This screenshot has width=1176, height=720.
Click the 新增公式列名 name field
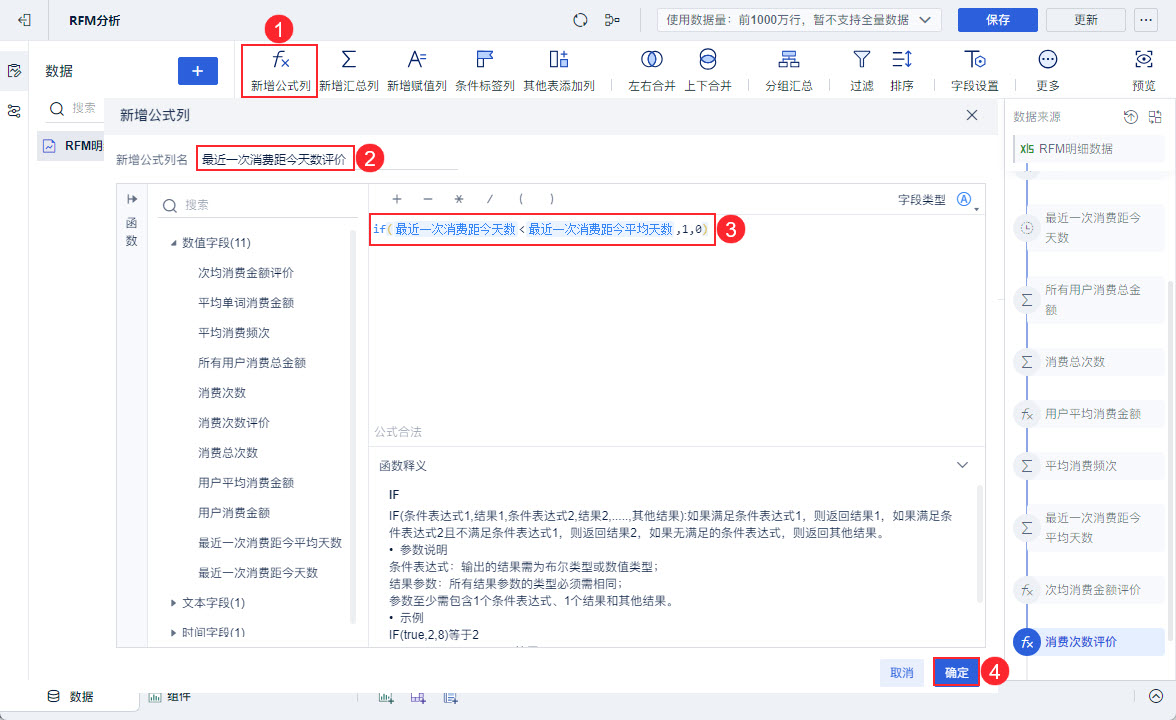point(328,159)
